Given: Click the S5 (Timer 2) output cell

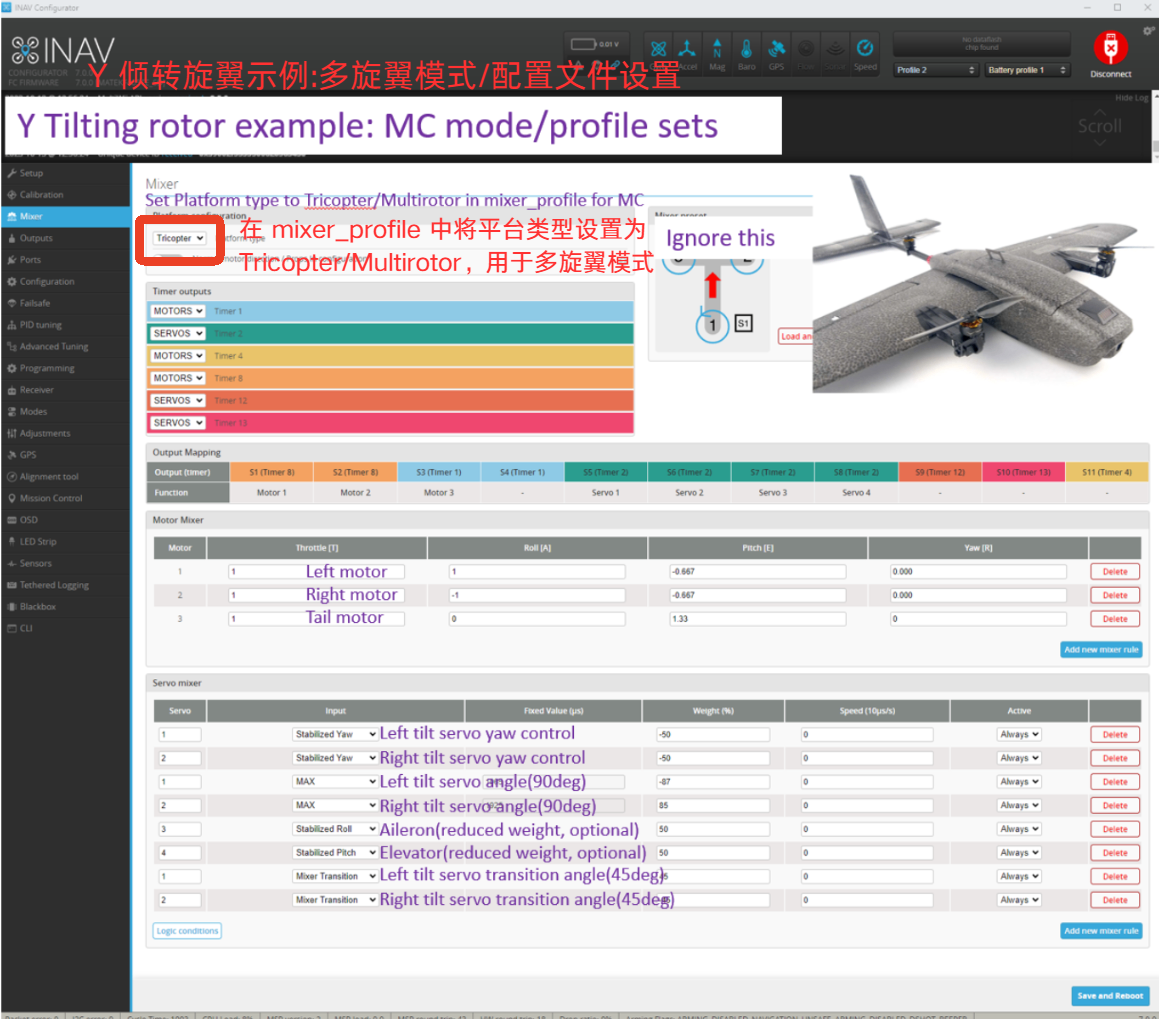Looking at the screenshot, I should [x=605, y=472].
